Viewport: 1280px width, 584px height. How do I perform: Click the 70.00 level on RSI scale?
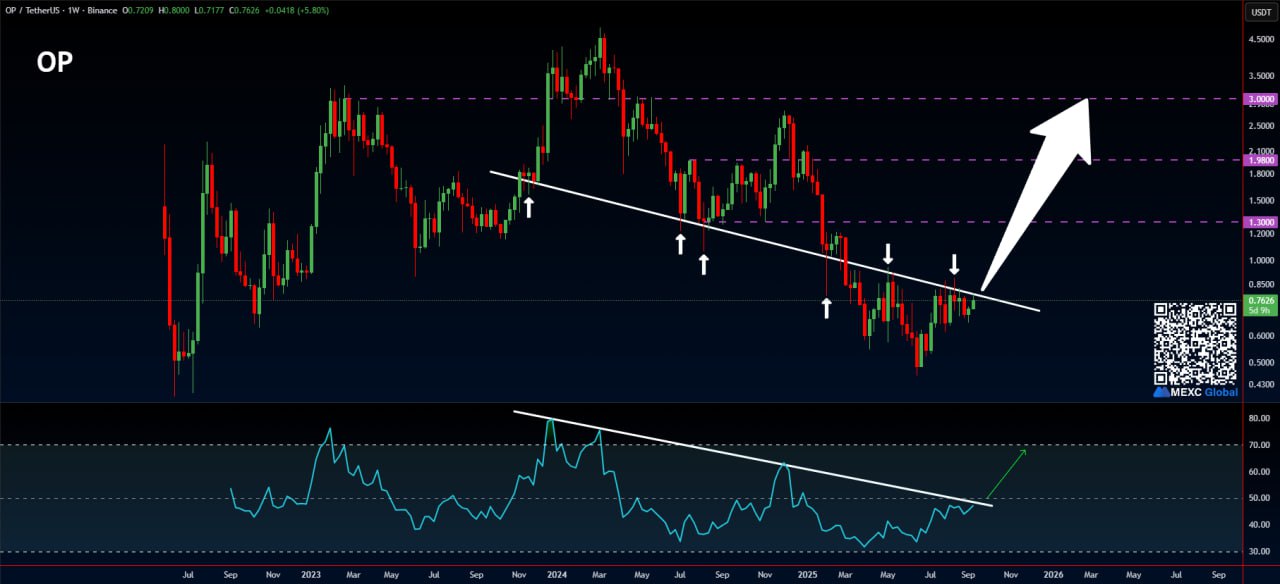coord(1258,445)
